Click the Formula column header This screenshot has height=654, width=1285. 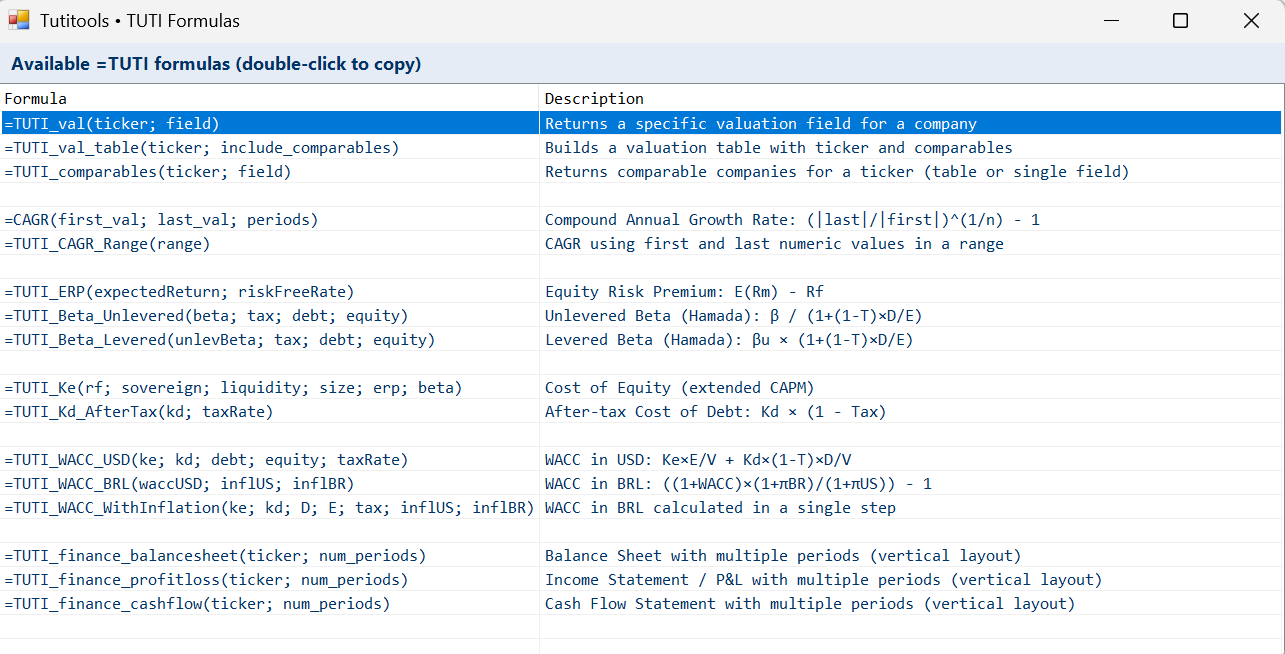coord(269,99)
